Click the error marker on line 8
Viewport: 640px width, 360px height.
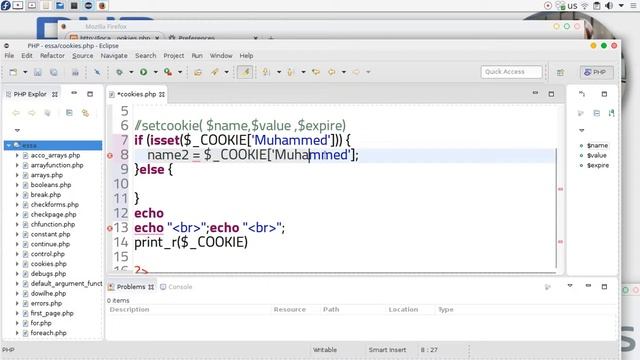[x=110, y=156]
